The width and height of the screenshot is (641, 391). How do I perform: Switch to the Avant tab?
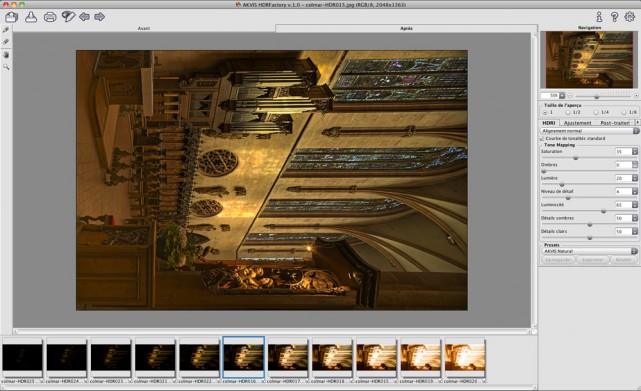tap(144, 28)
